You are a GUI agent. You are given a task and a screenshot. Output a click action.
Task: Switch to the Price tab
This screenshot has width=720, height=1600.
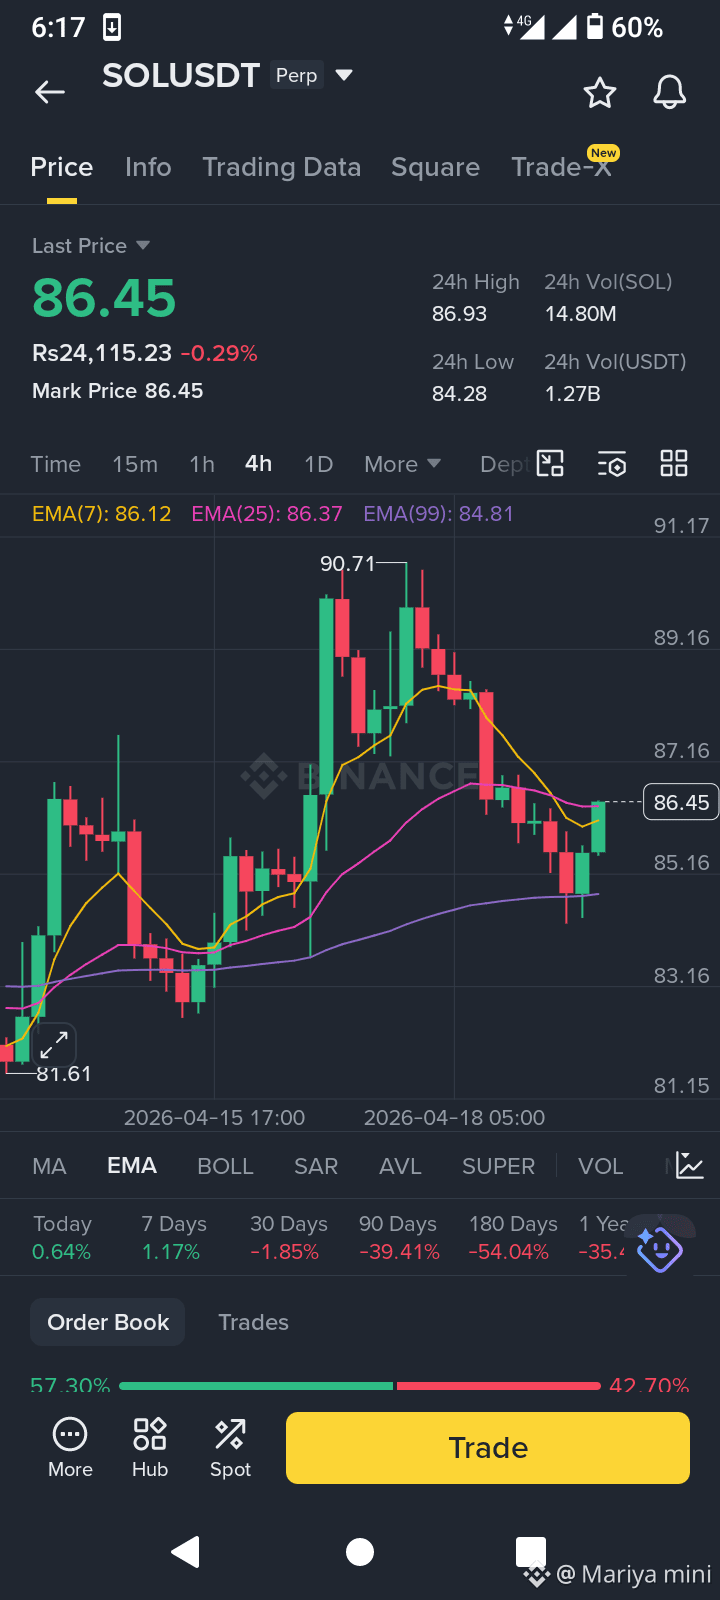click(x=62, y=167)
